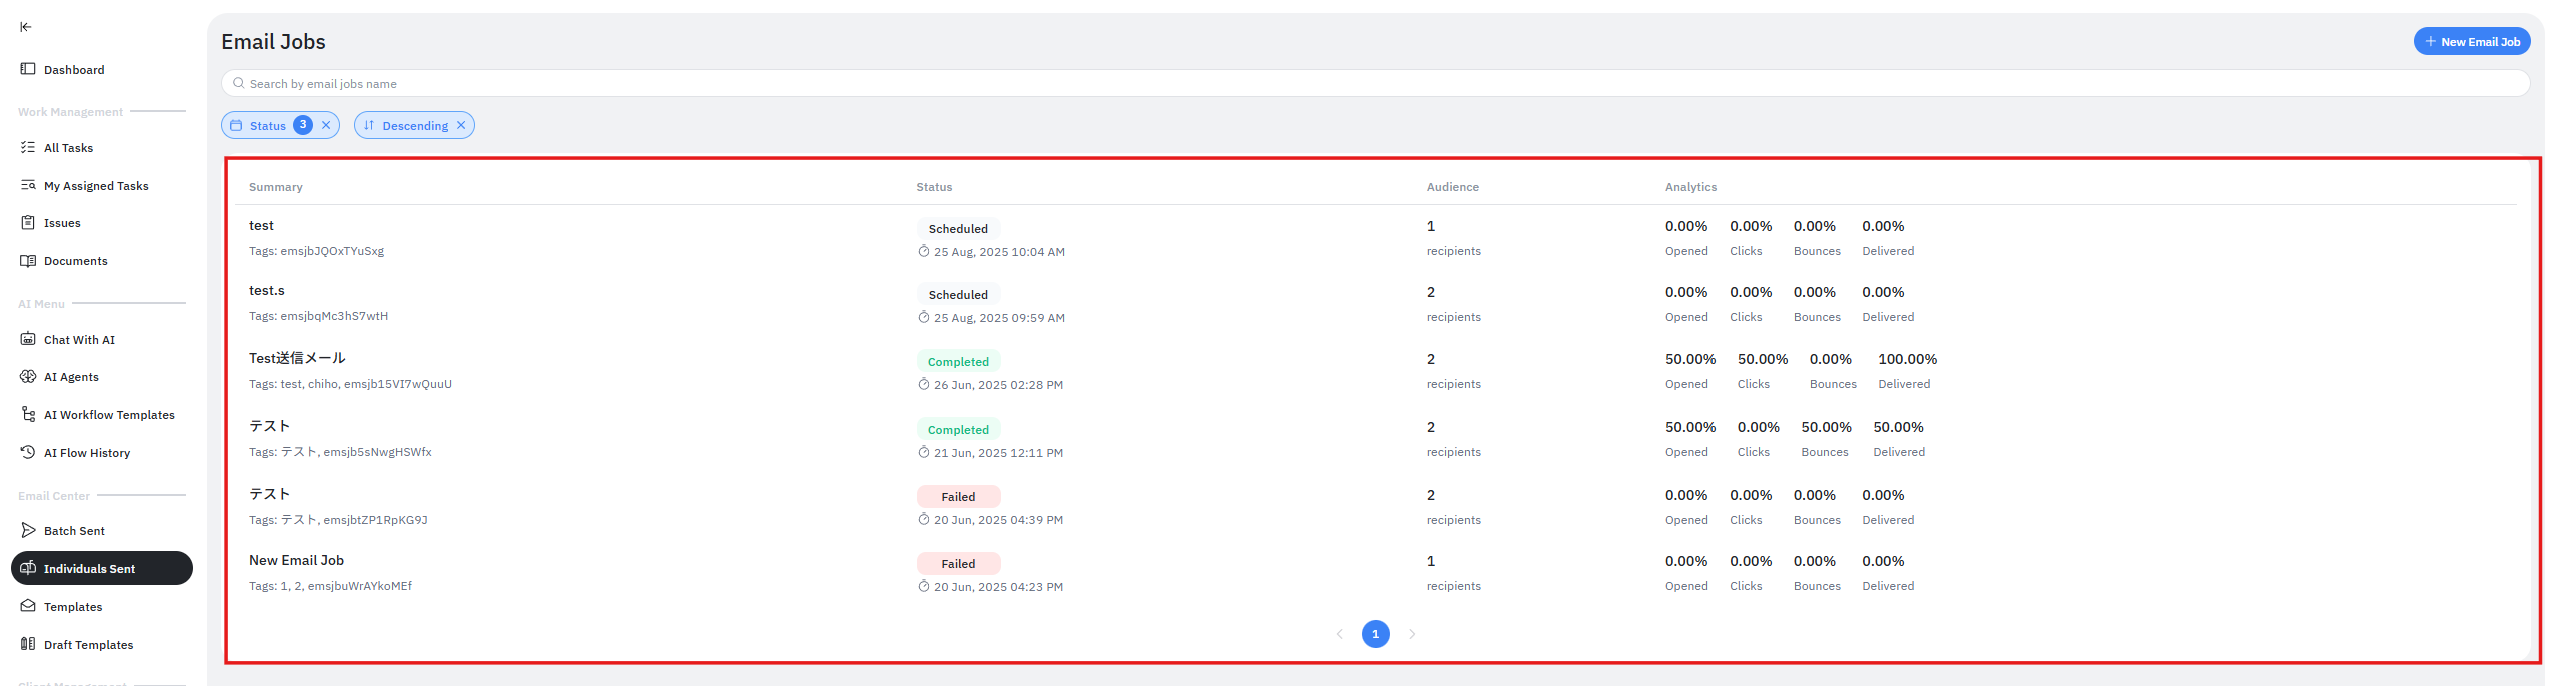
Task: Click the Issues clipboard icon
Action: [28, 223]
